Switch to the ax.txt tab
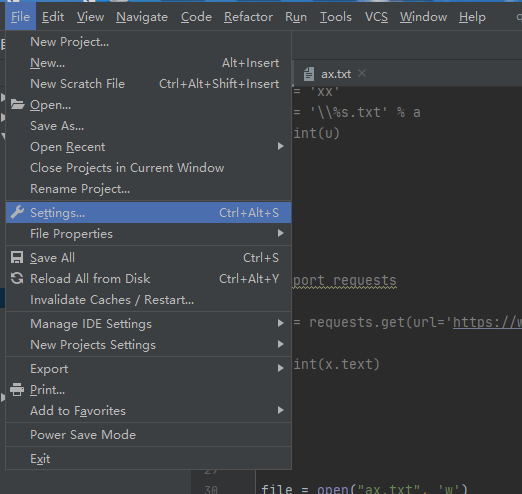522x494 pixels. (336, 74)
